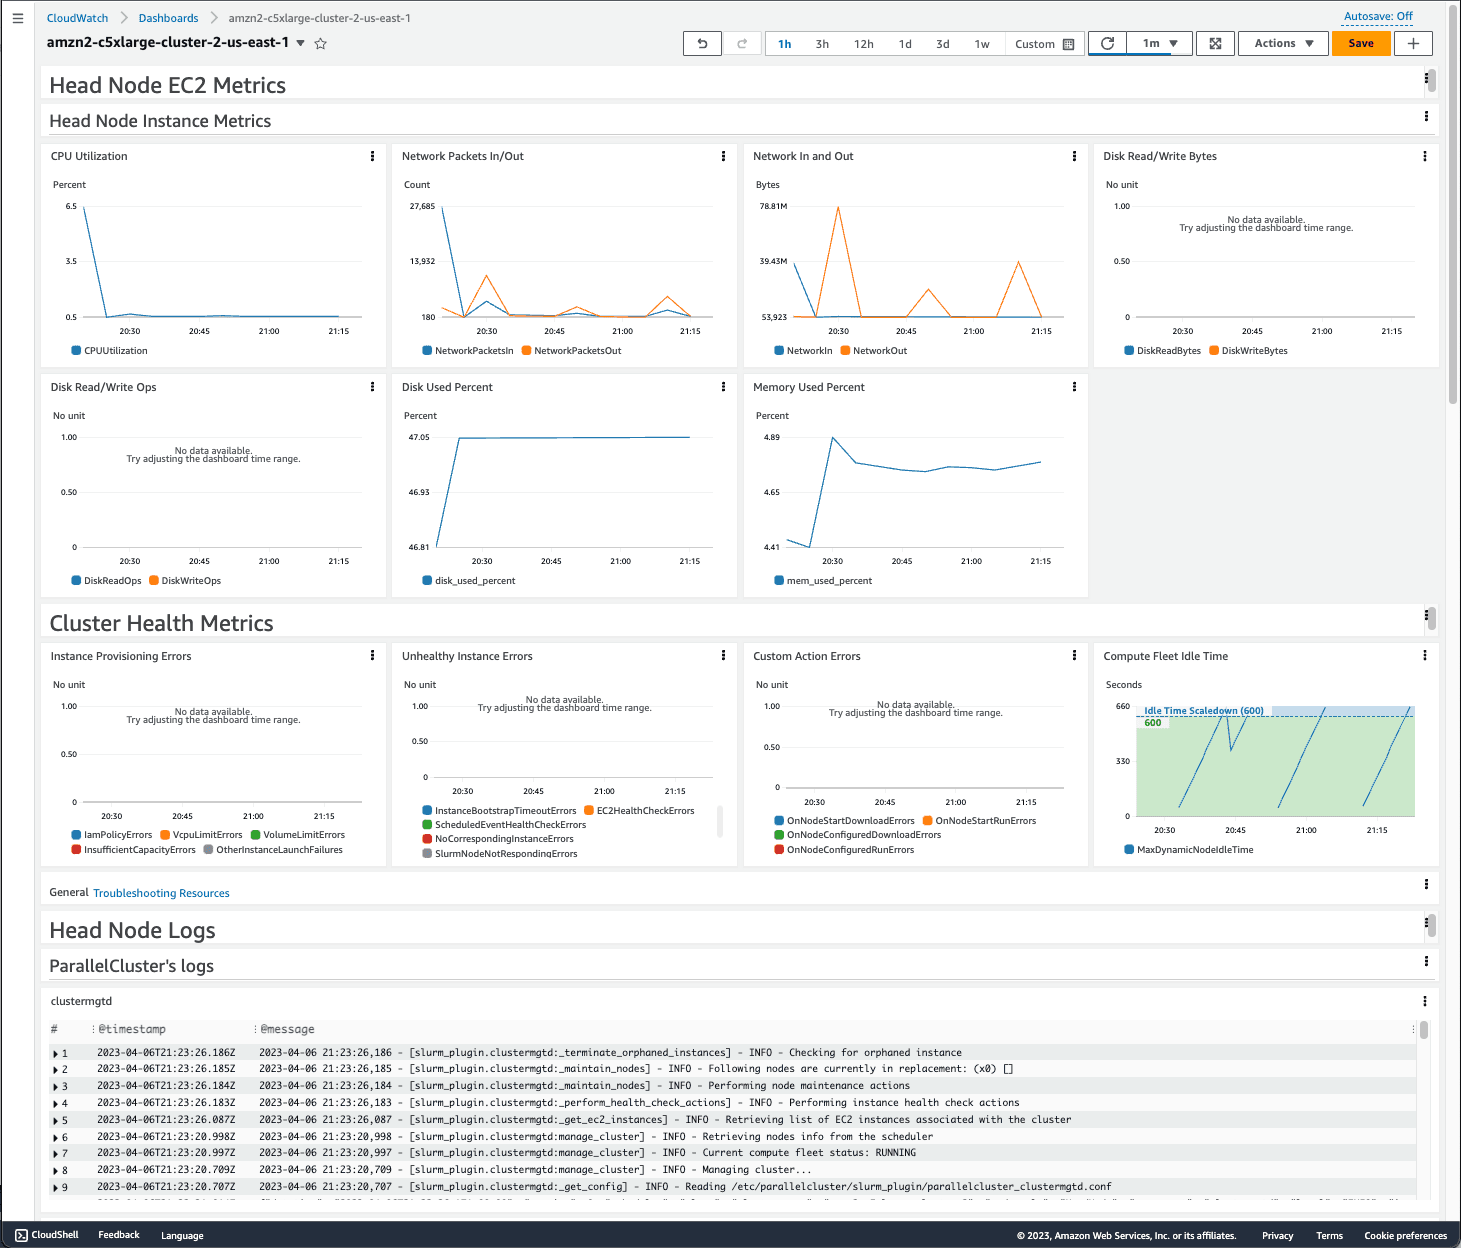Click the redo arrow icon

point(741,43)
